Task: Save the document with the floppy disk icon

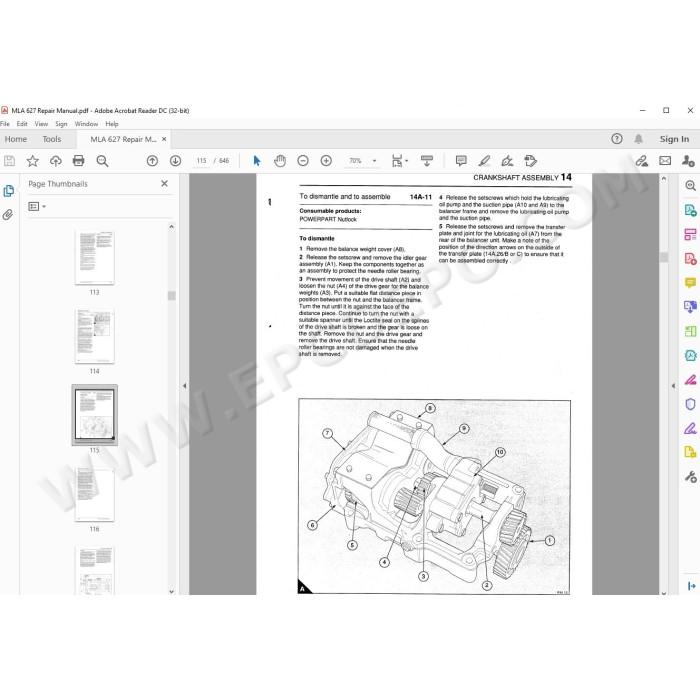Action: coord(9,161)
